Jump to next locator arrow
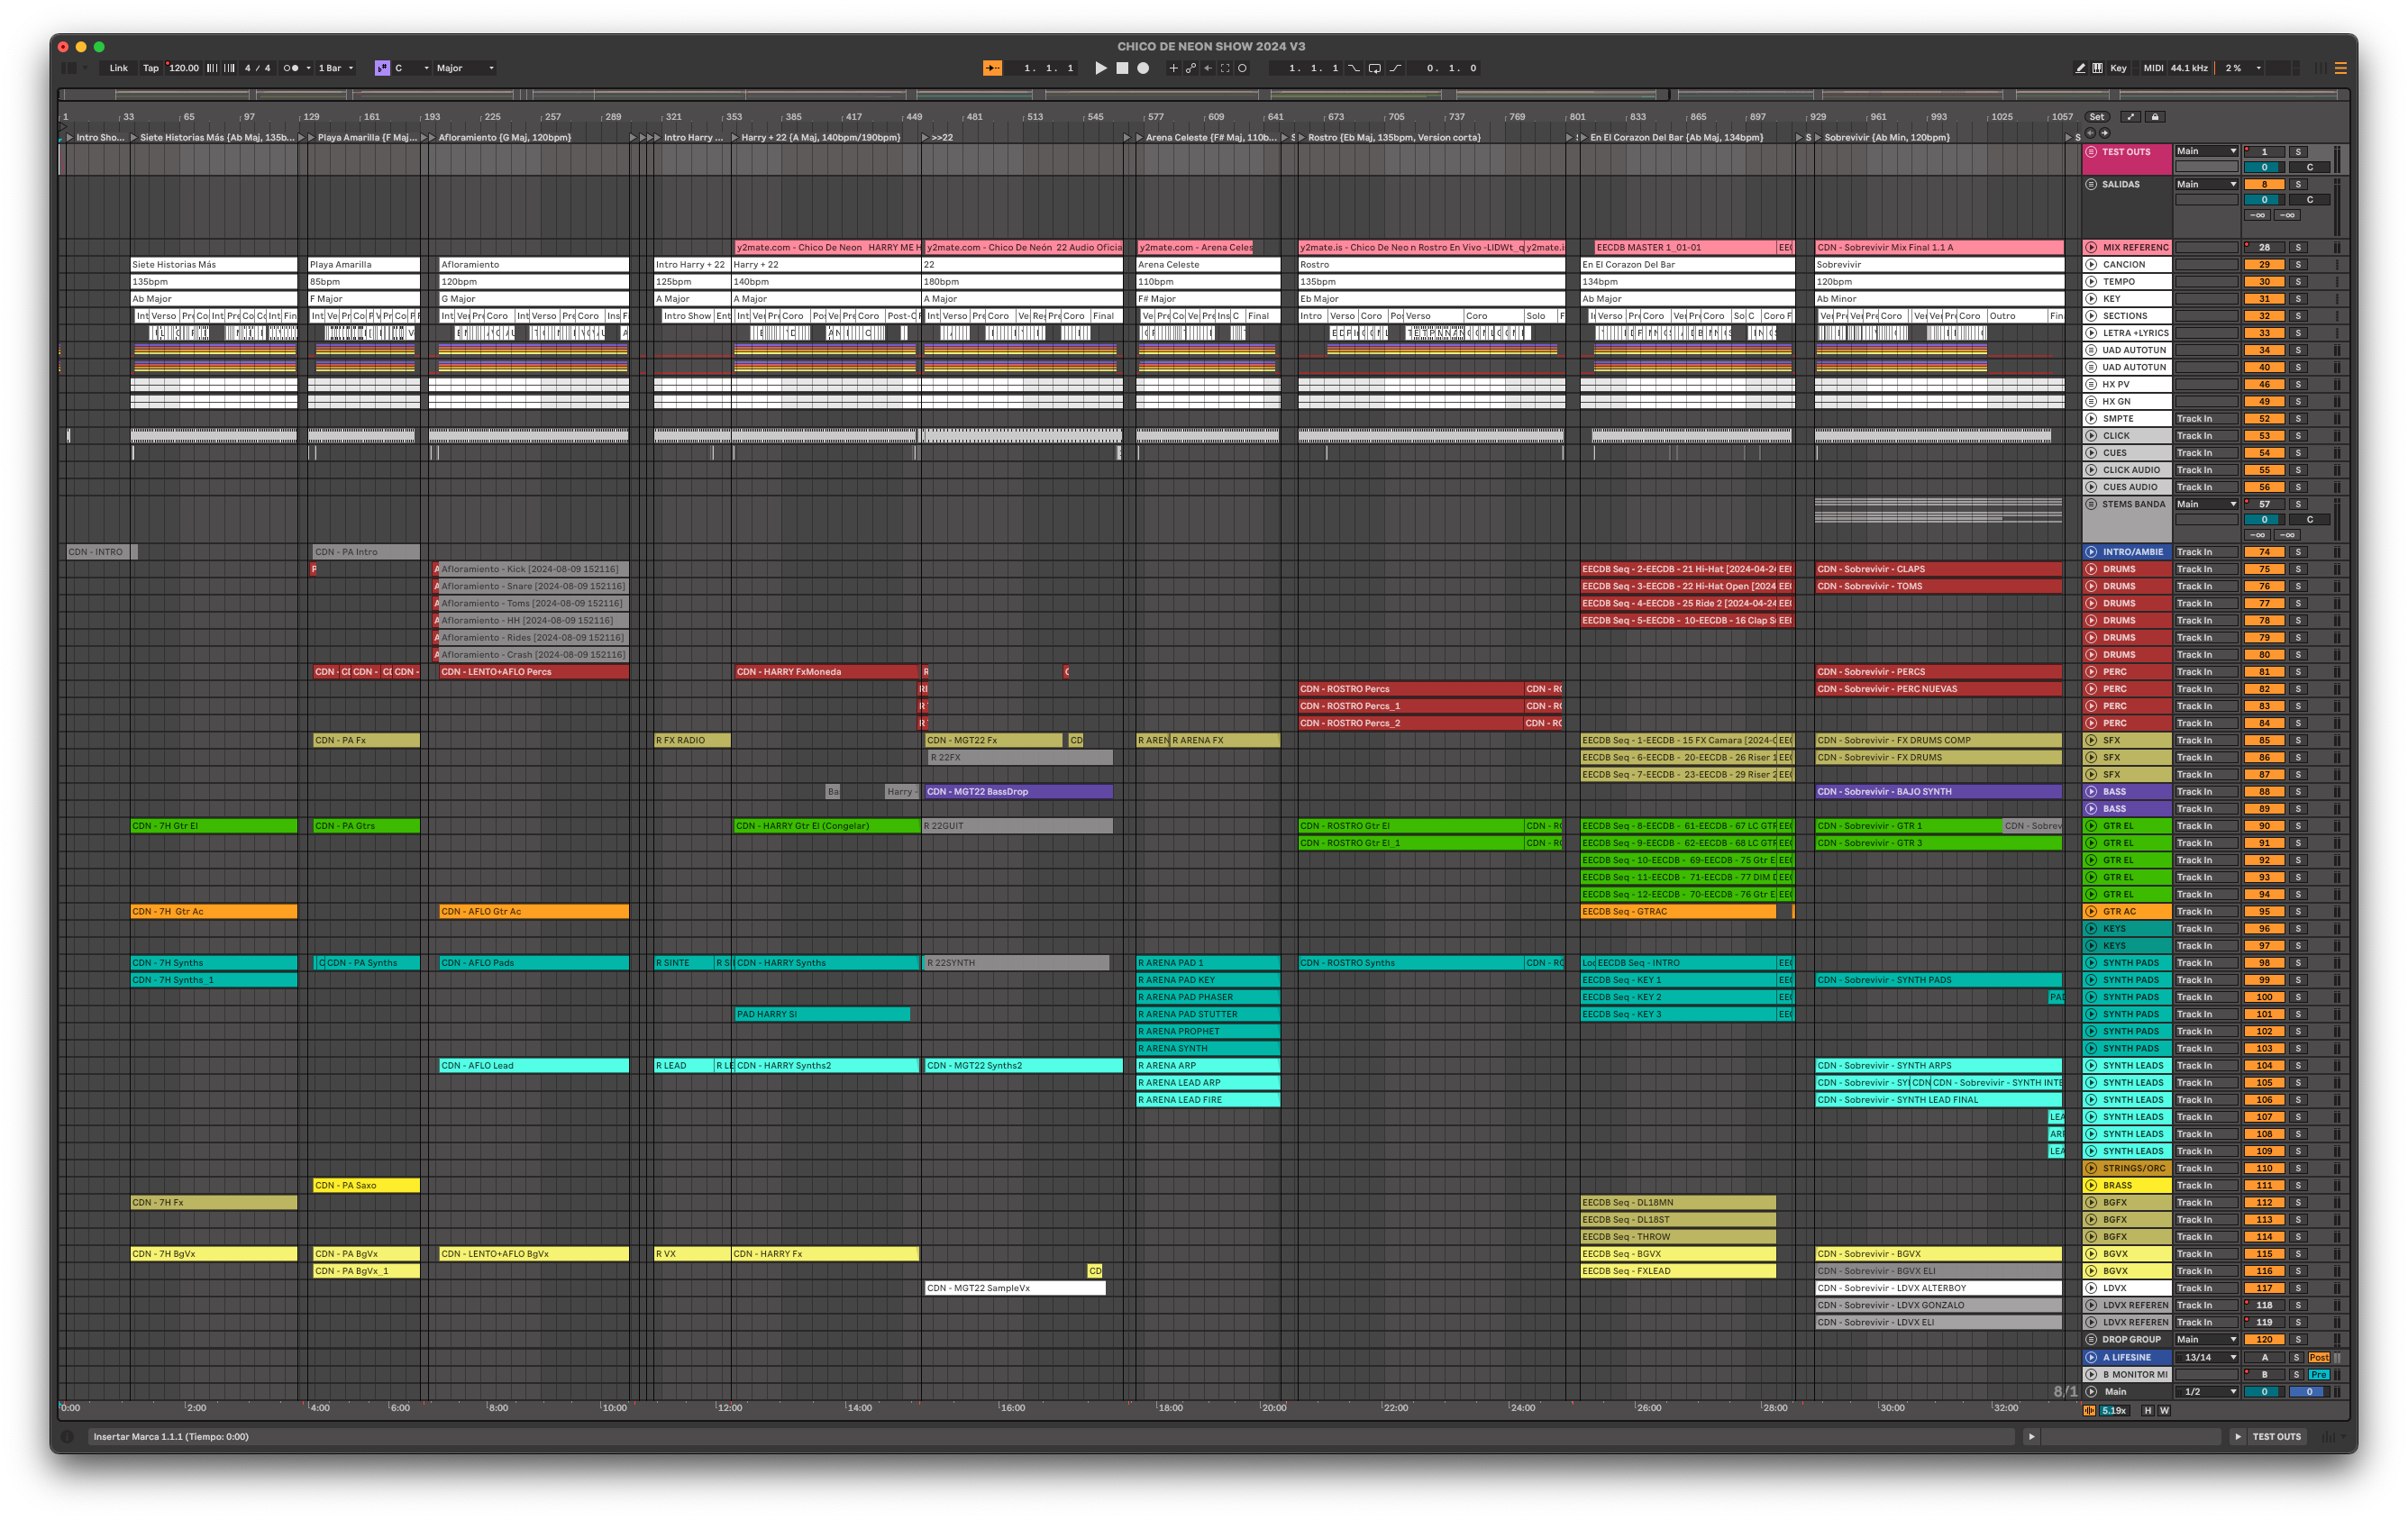Viewport: 2408px width, 1520px height. tap(2104, 133)
